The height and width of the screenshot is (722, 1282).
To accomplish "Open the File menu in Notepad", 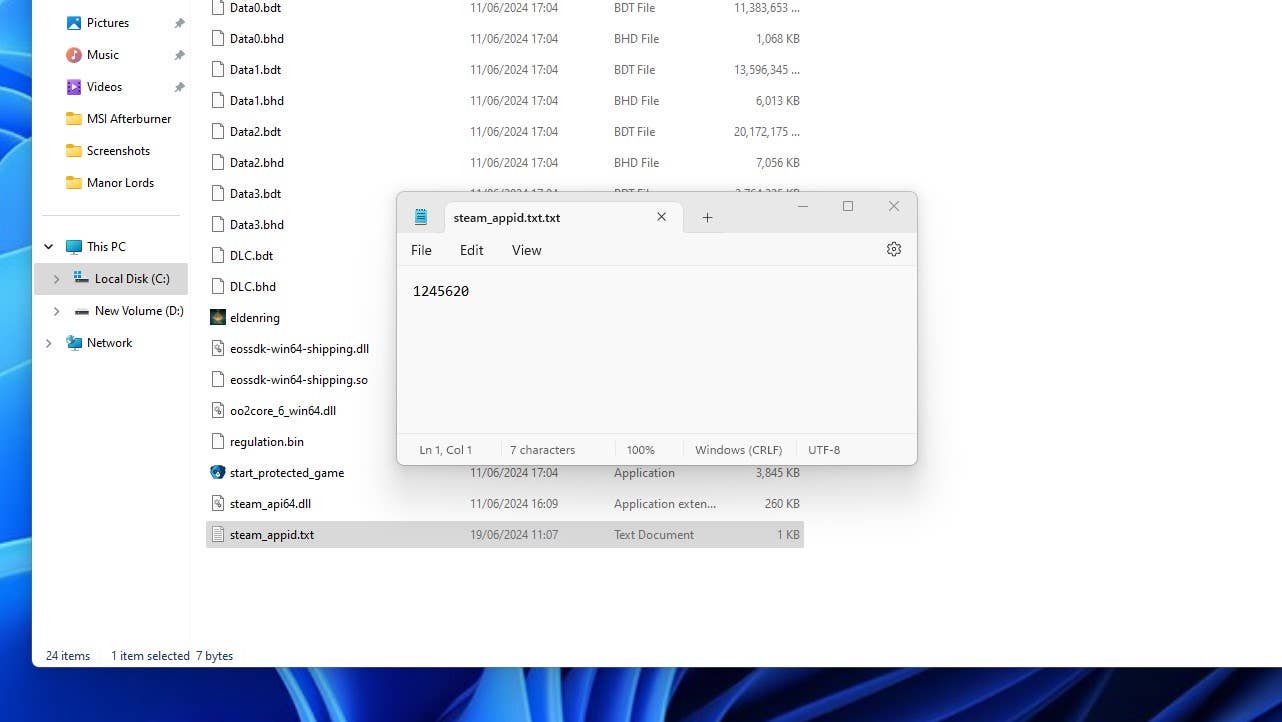I will (421, 250).
